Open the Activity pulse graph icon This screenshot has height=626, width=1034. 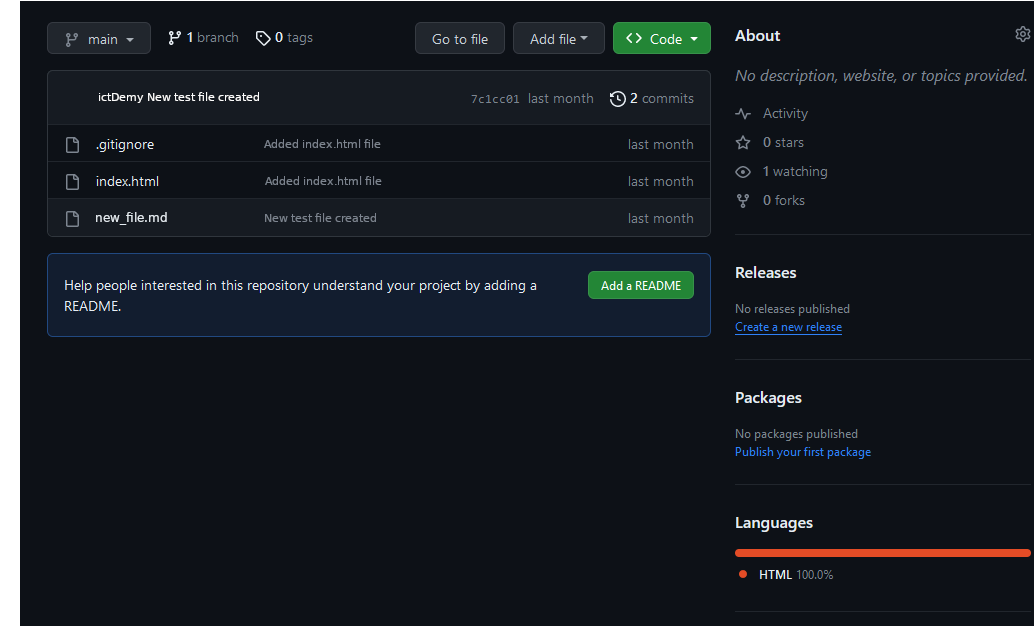[x=742, y=113]
